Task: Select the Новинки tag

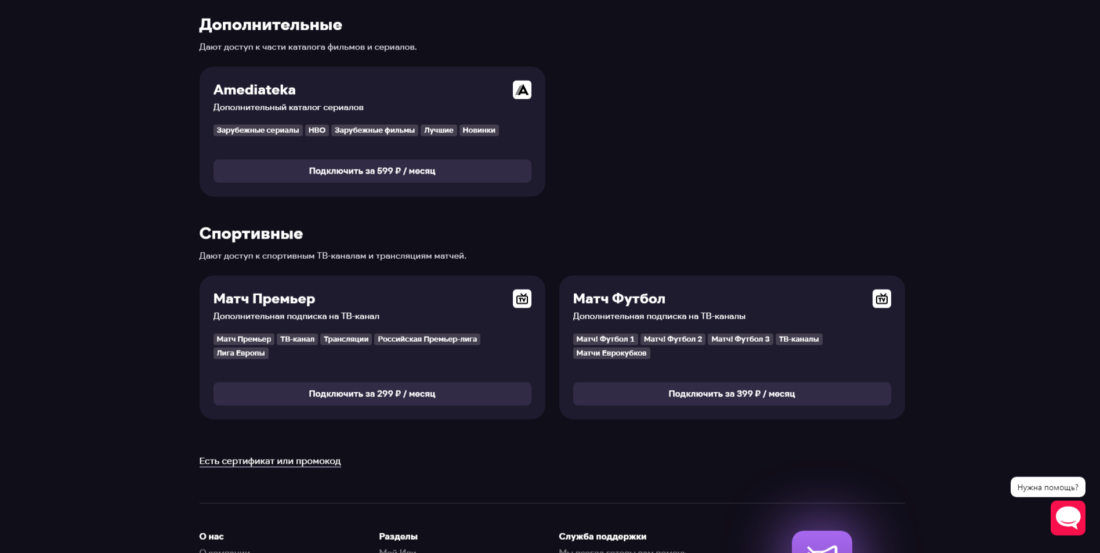Action: point(479,130)
